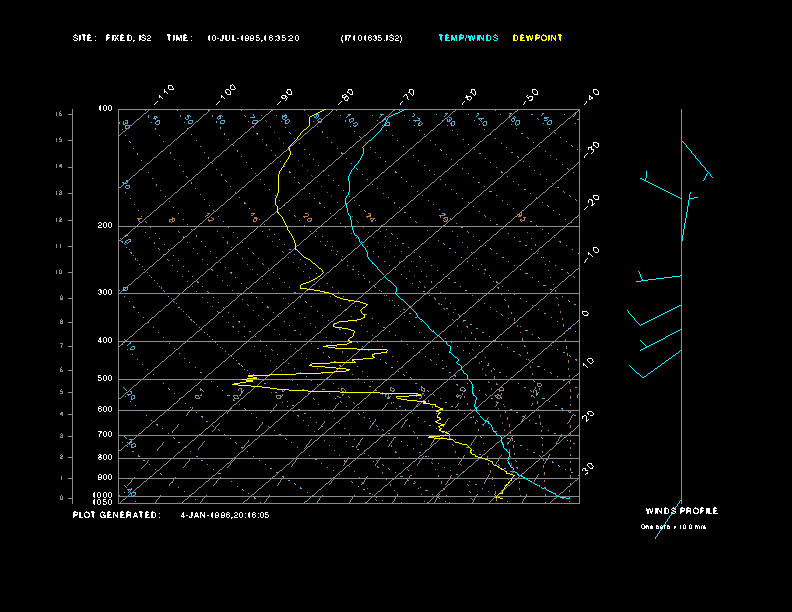This screenshot has width=792, height=612.
Task: Click the pressure level label "800"
Action: point(105,457)
